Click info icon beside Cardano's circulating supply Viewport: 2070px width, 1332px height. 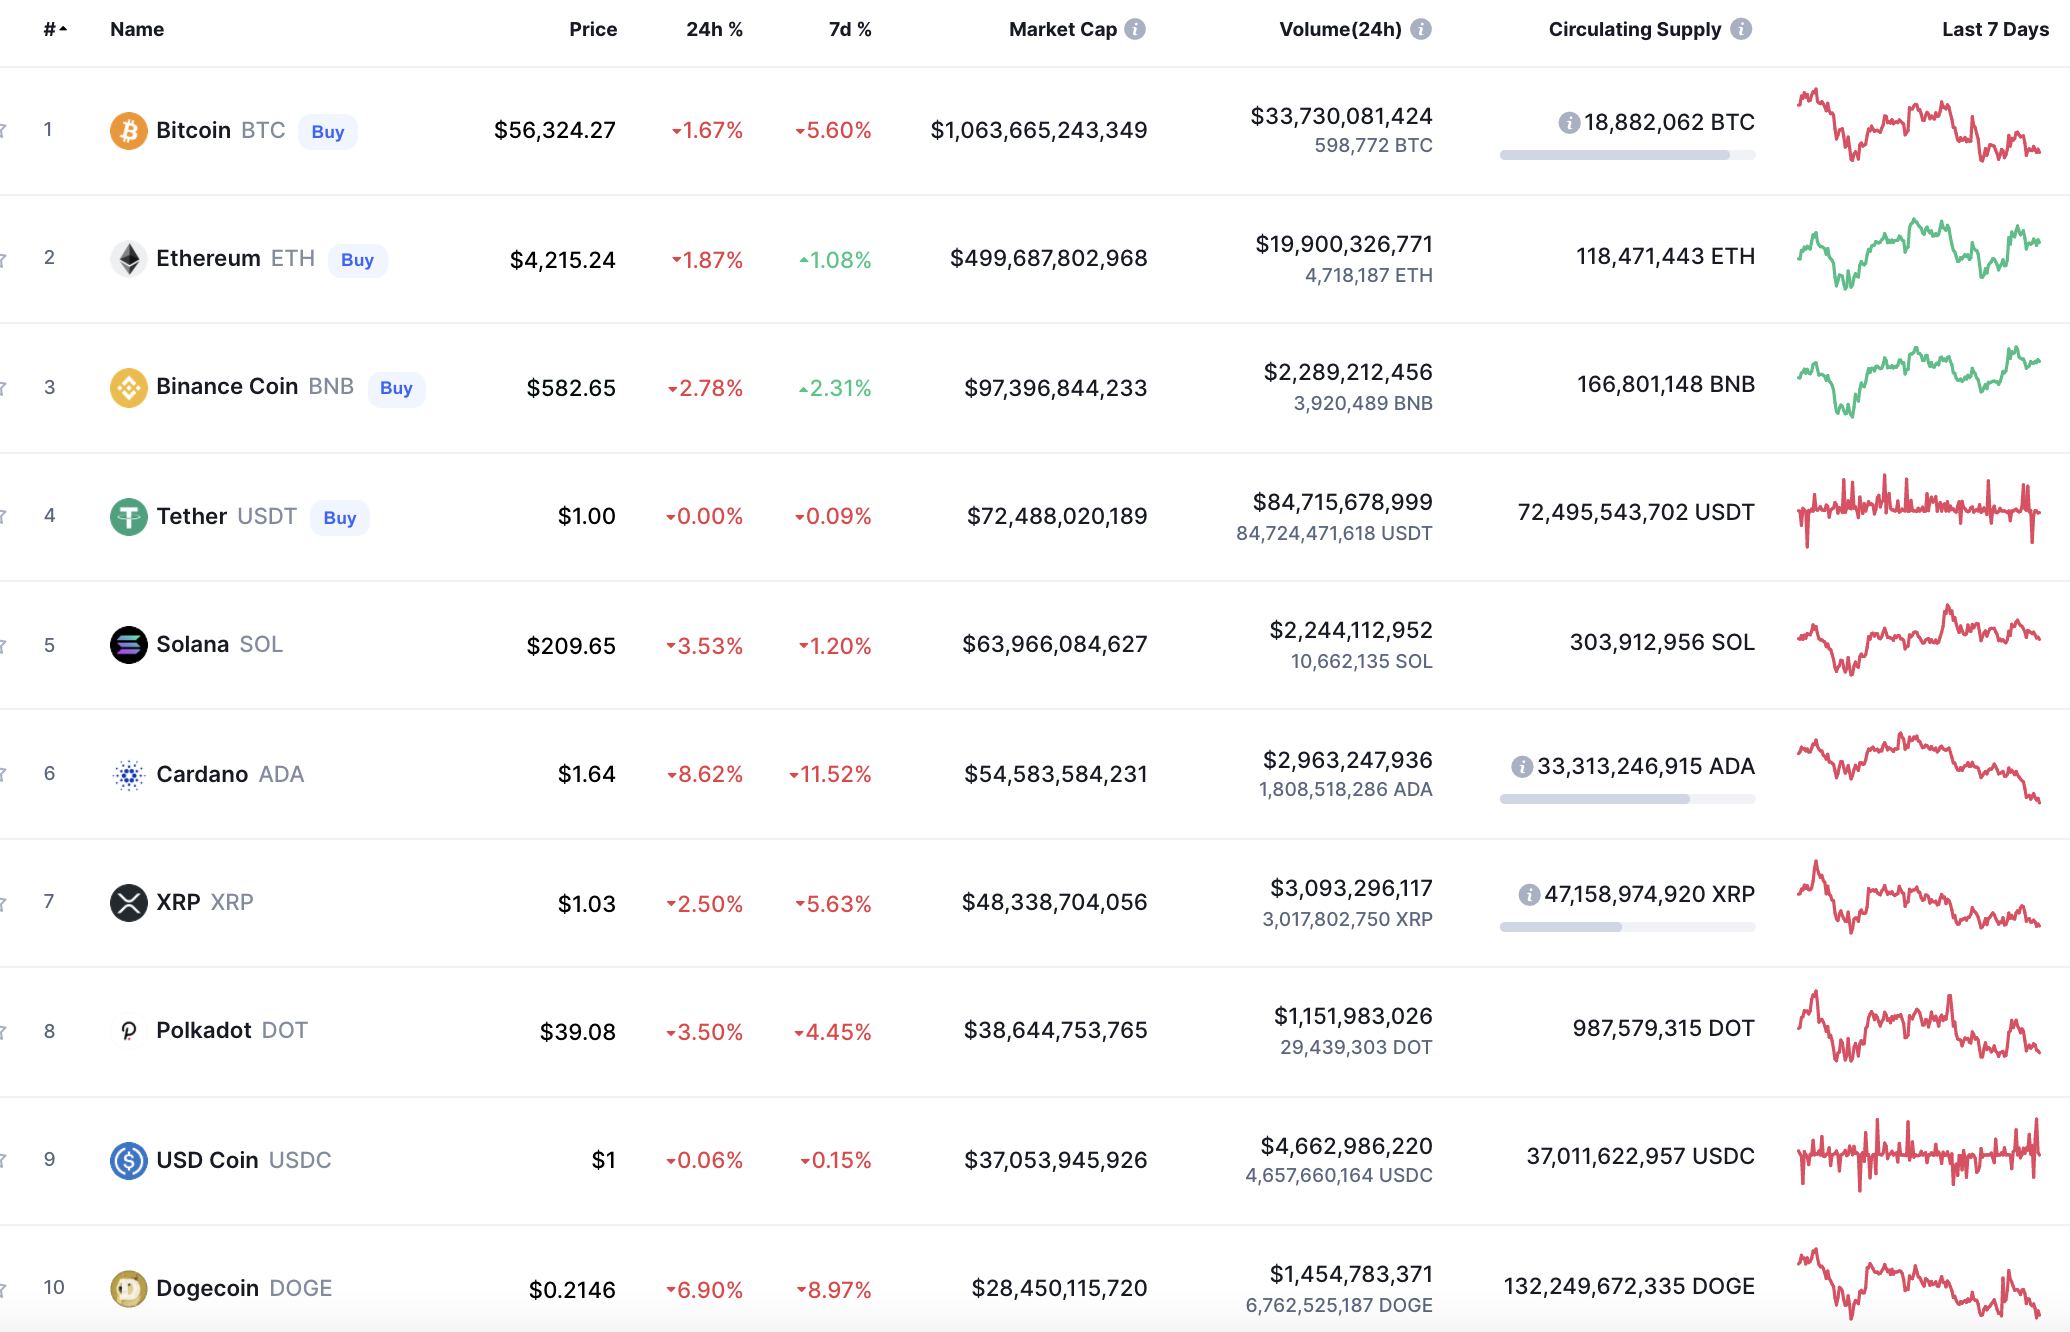coord(1522,767)
